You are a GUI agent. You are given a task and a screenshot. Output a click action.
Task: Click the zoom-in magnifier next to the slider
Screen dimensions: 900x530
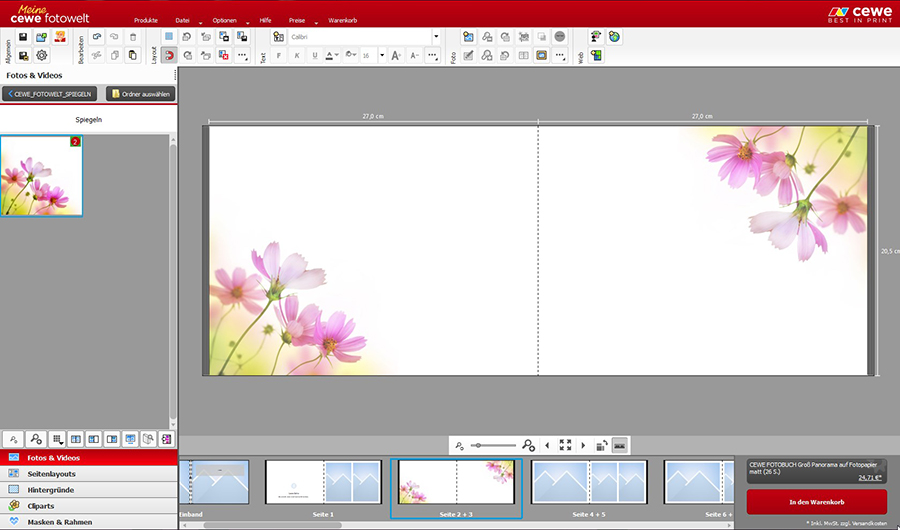click(x=529, y=445)
